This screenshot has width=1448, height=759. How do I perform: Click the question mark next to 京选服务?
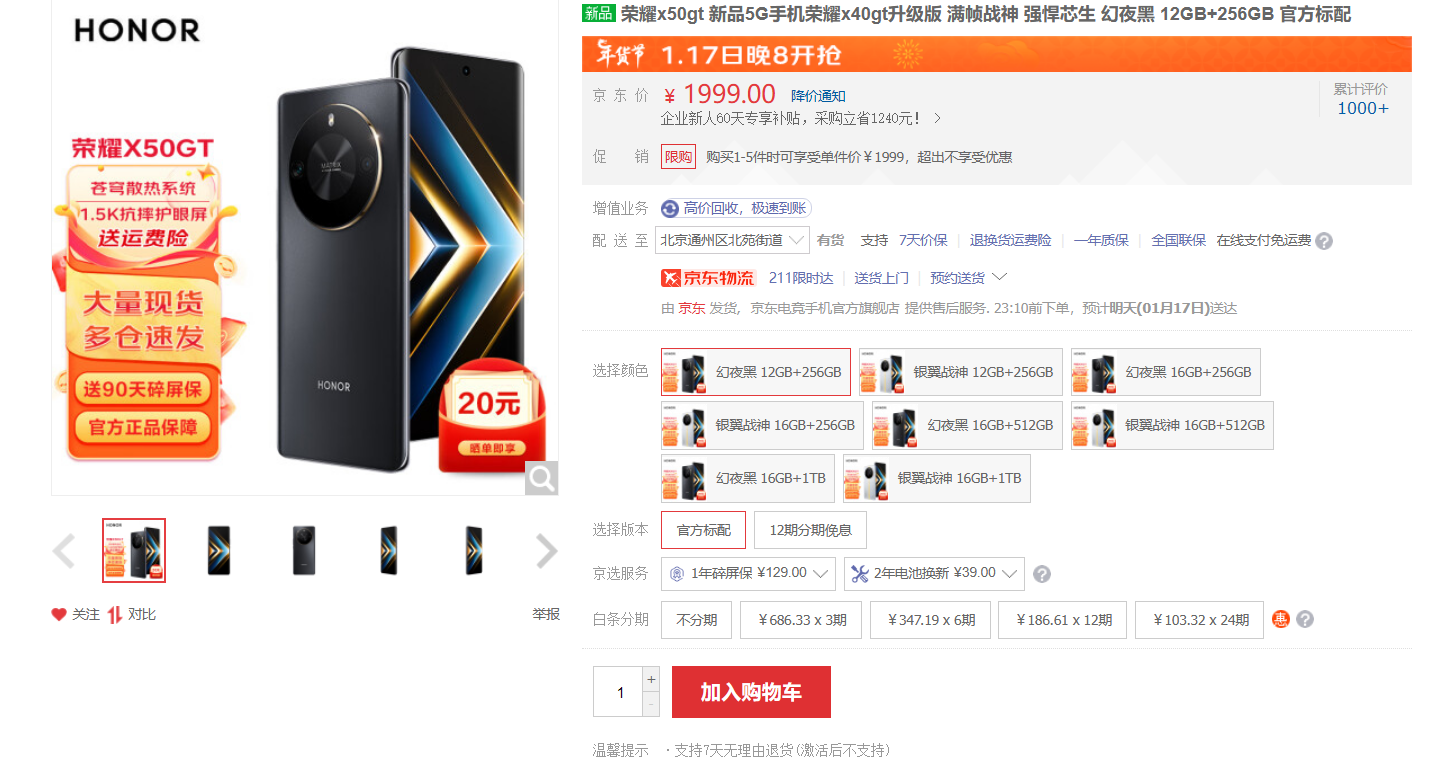coord(1041,574)
